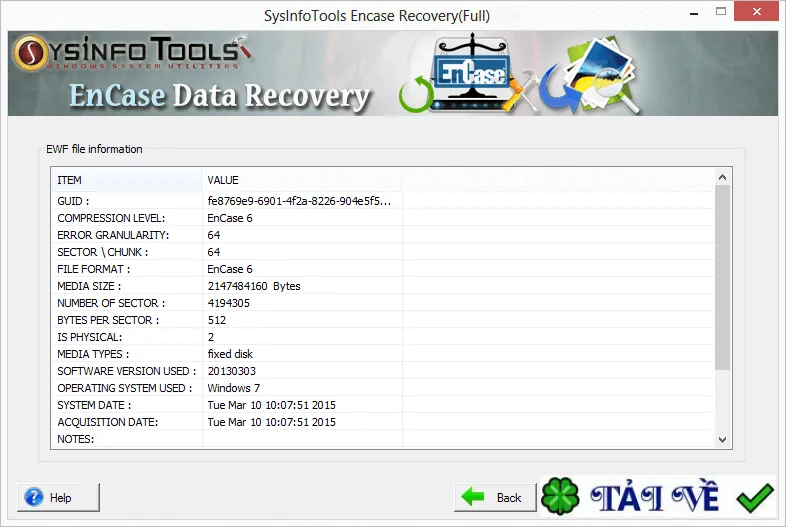Click the EnCase 6 value for COMPRESSION LEVEL

click(230, 218)
